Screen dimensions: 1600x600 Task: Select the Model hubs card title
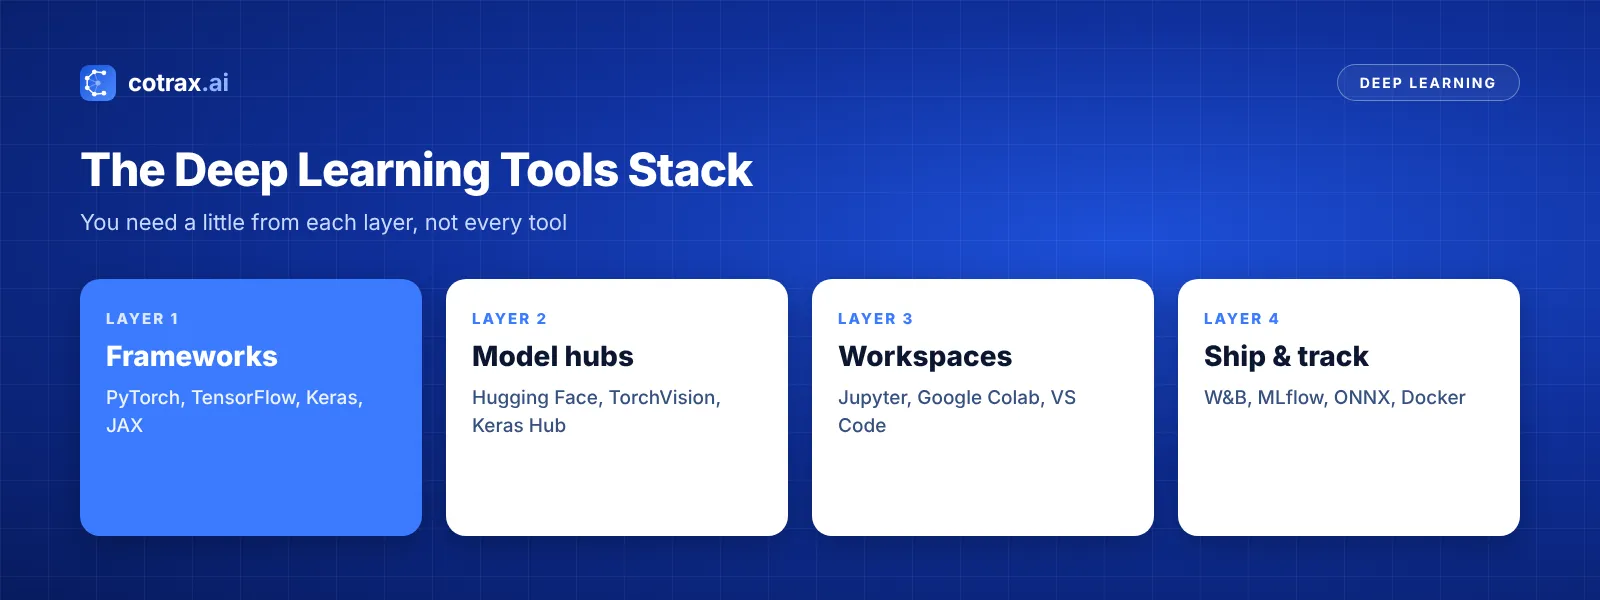pyautogui.click(x=553, y=356)
